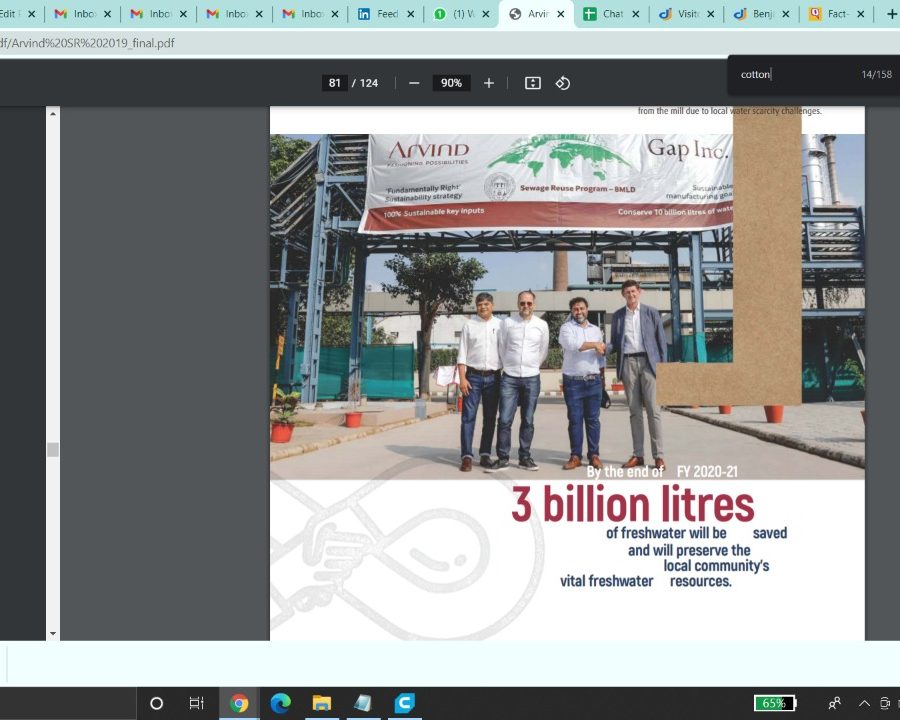
Task: Open Cortana search circle on taskbar
Action: pos(156,703)
